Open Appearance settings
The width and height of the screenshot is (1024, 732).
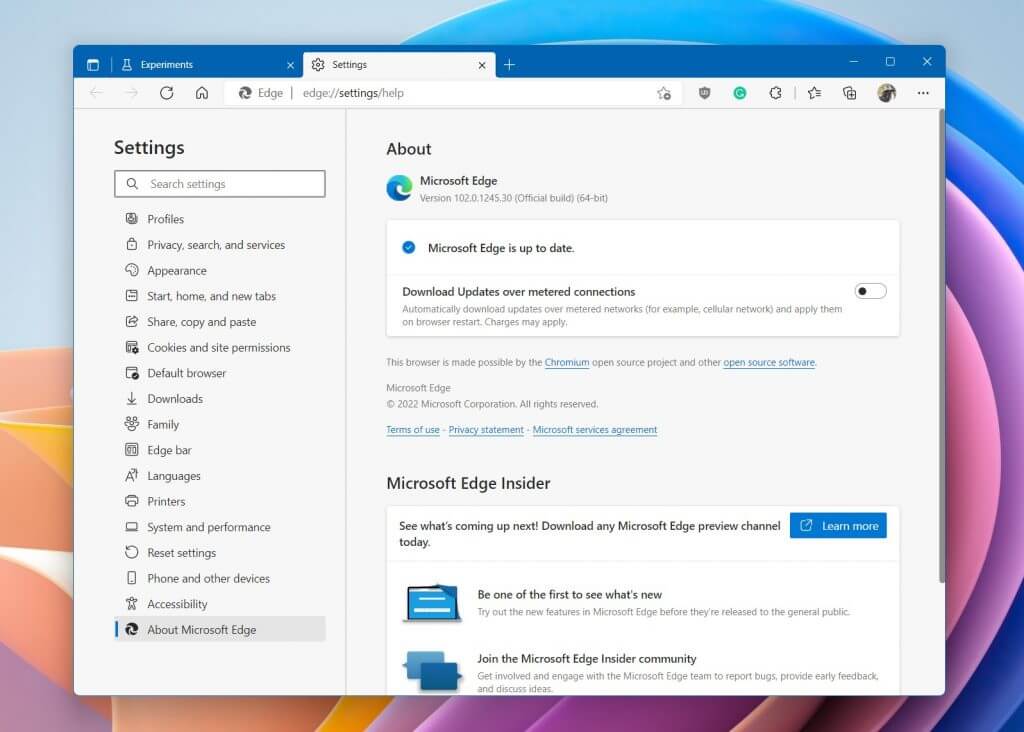[x=219, y=270]
